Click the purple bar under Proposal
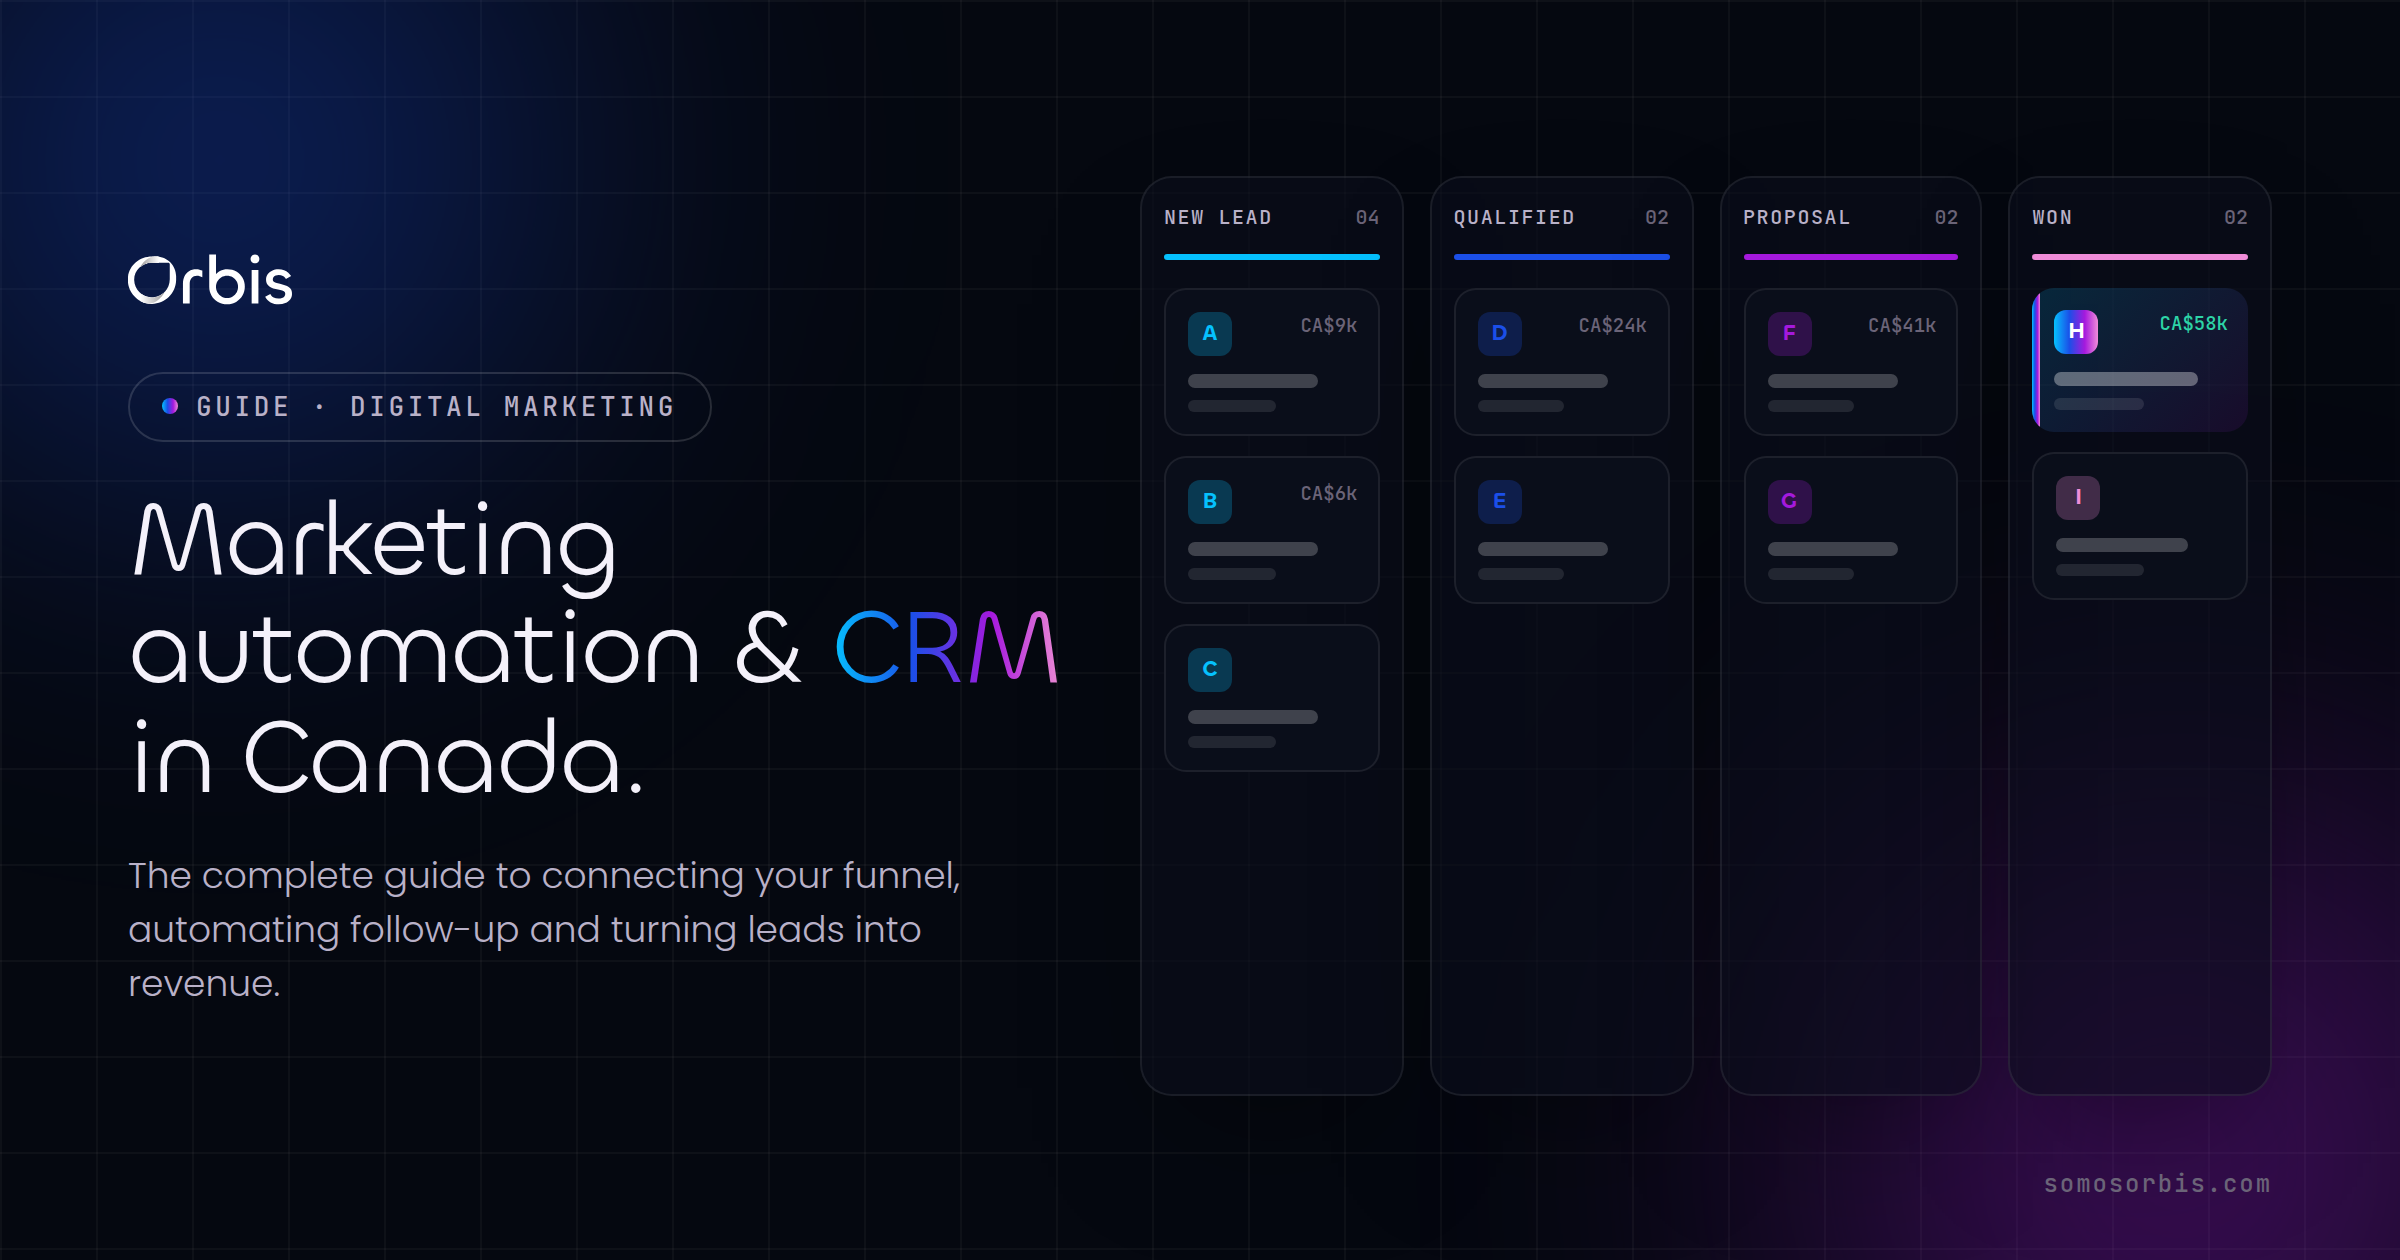The image size is (2400, 1260). (x=1851, y=257)
